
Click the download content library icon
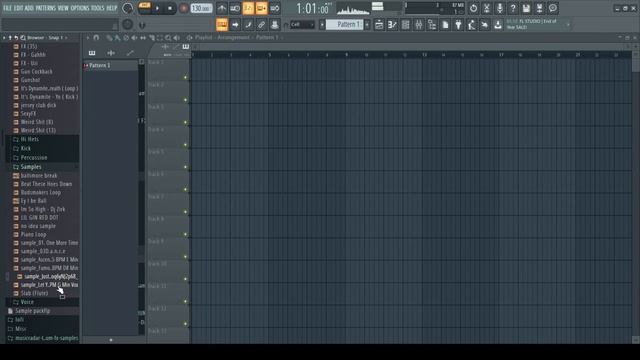498,25
